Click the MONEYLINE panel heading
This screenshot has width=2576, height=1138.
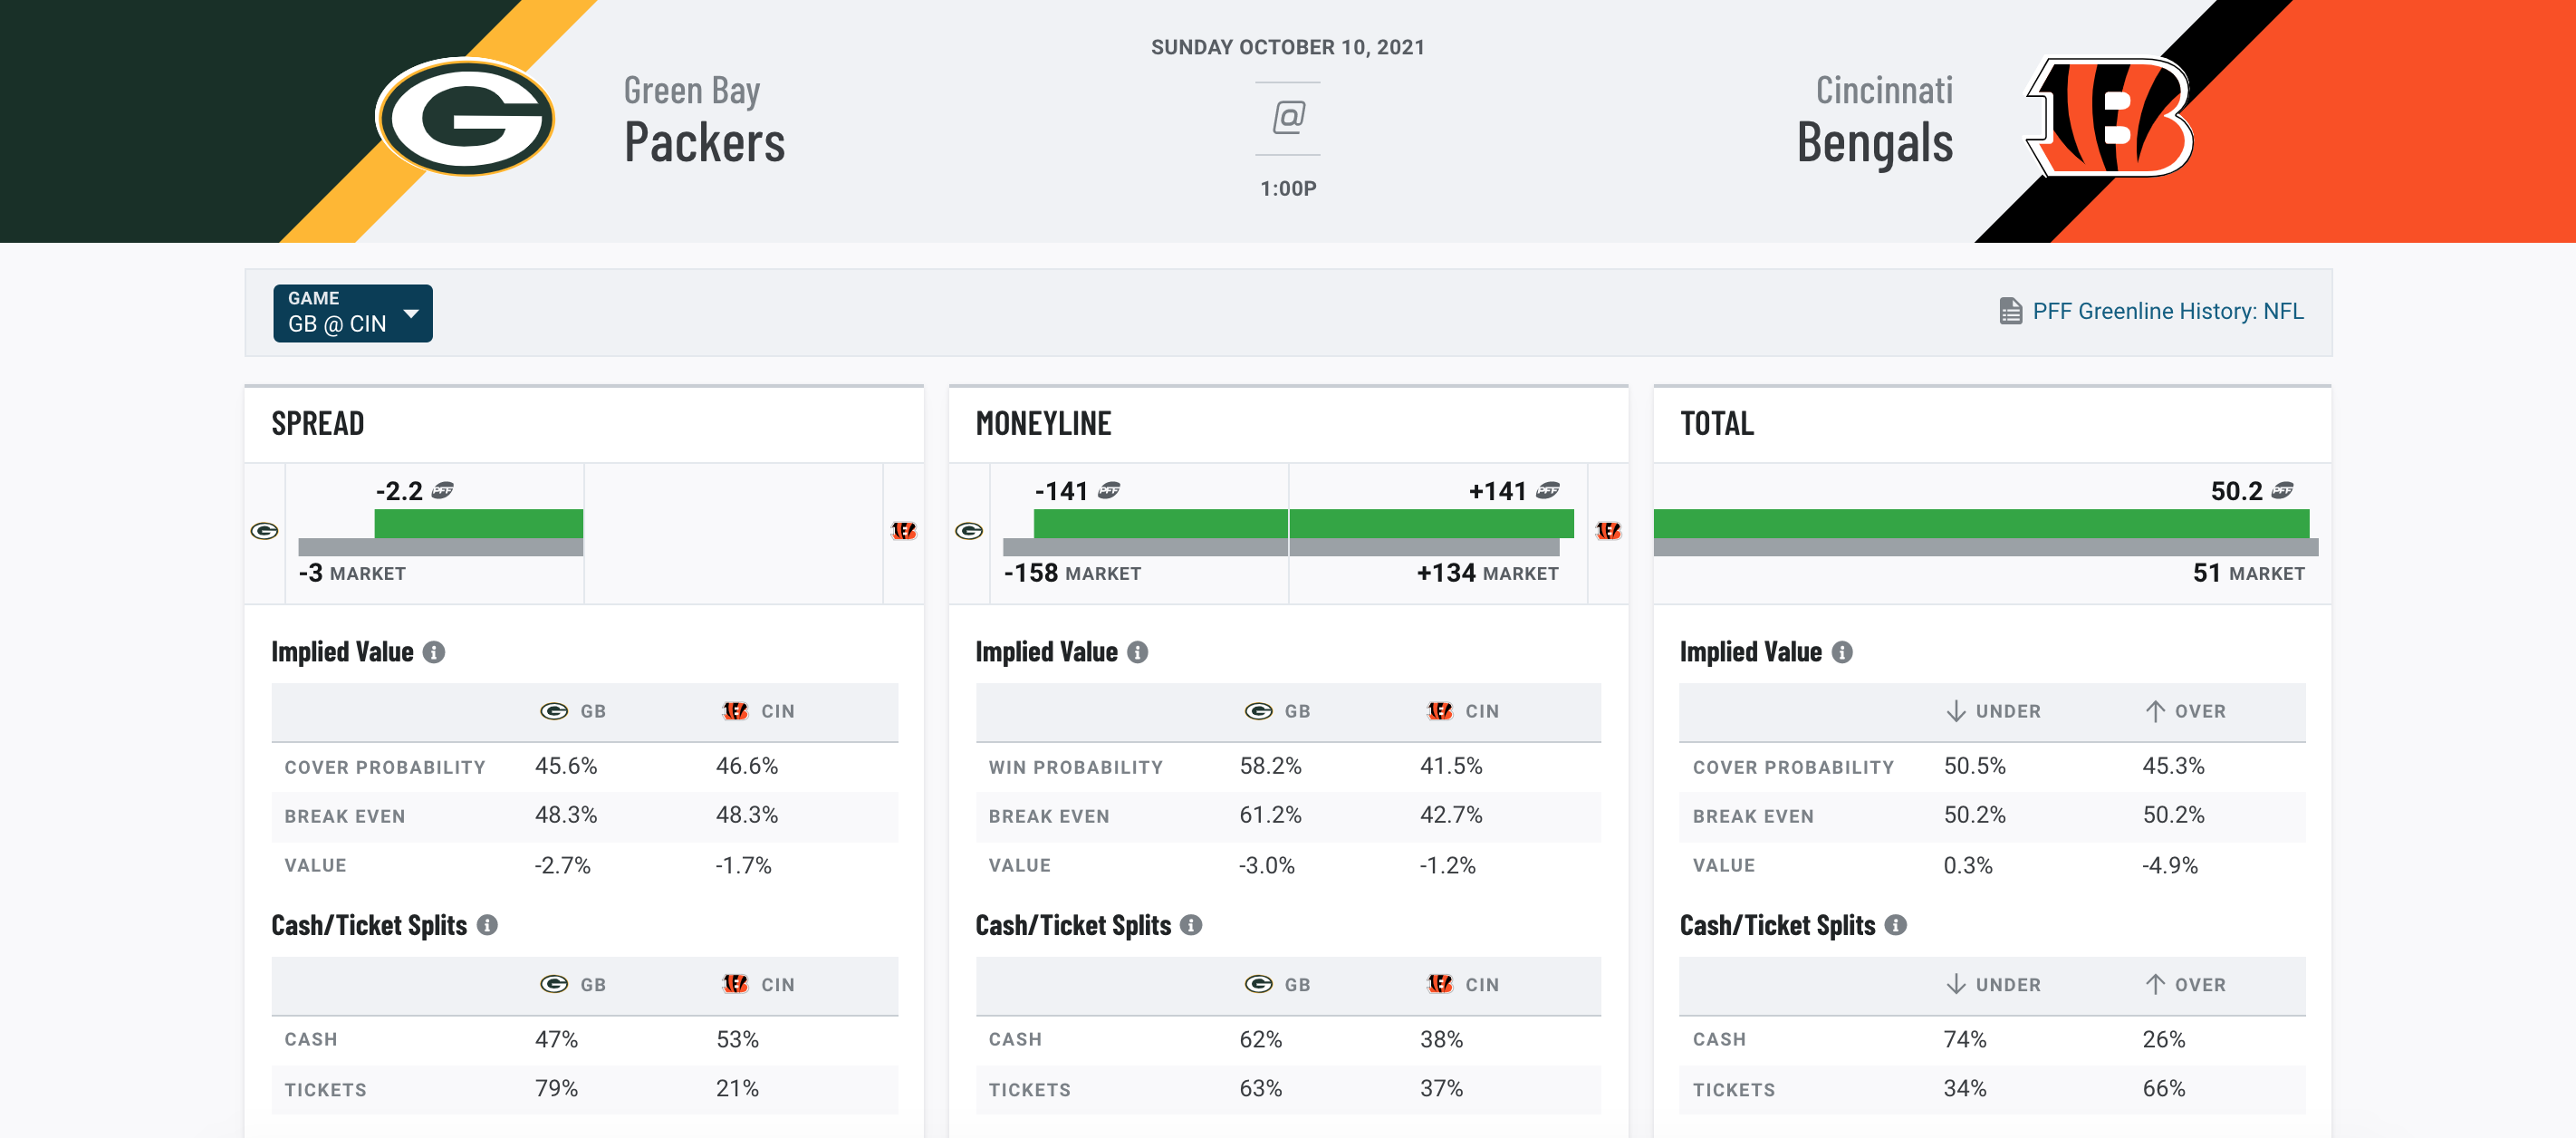(x=1043, y=424)
